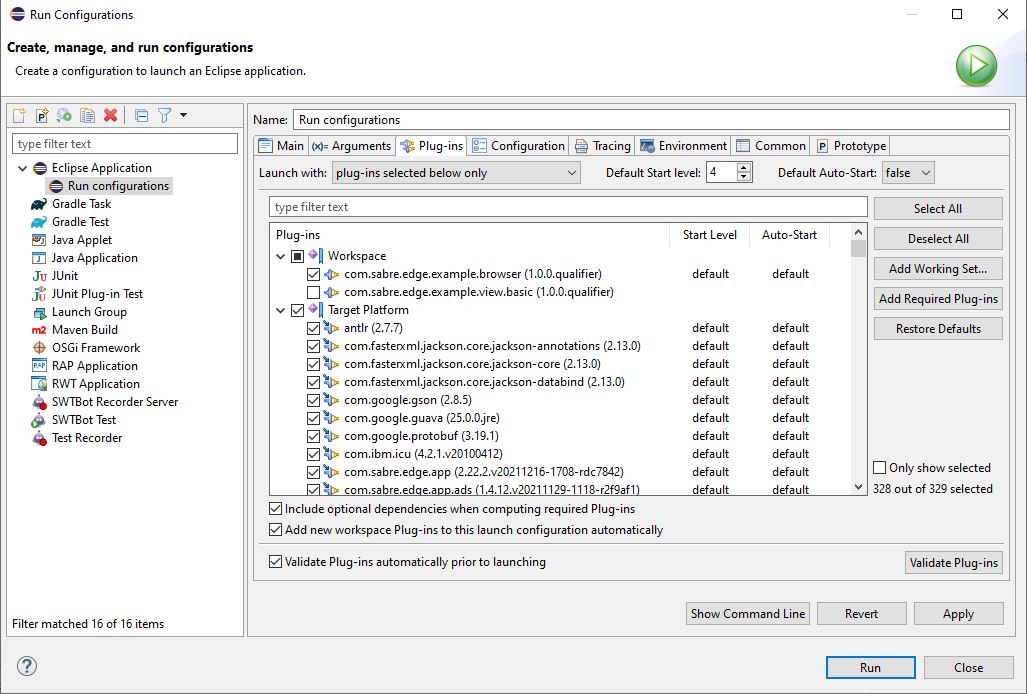Click the New prototype toolbar icon
This screenshot has height=694, width=1027.
[42, 116]
